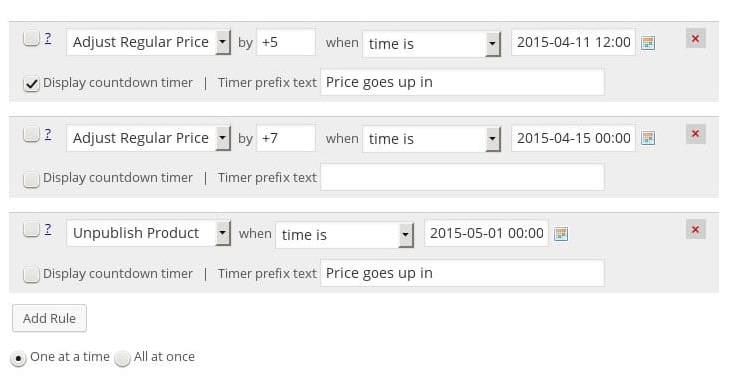This screenshot has height=377, width=736.
Task: Remove the Unpublish Product rule
Action: pos(696,229)
